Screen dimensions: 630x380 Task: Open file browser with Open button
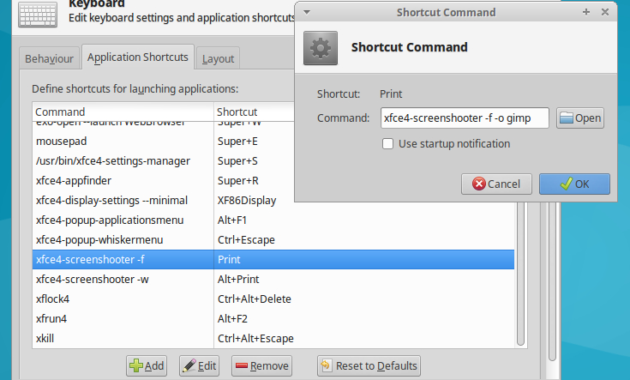(x=580, y=118)
